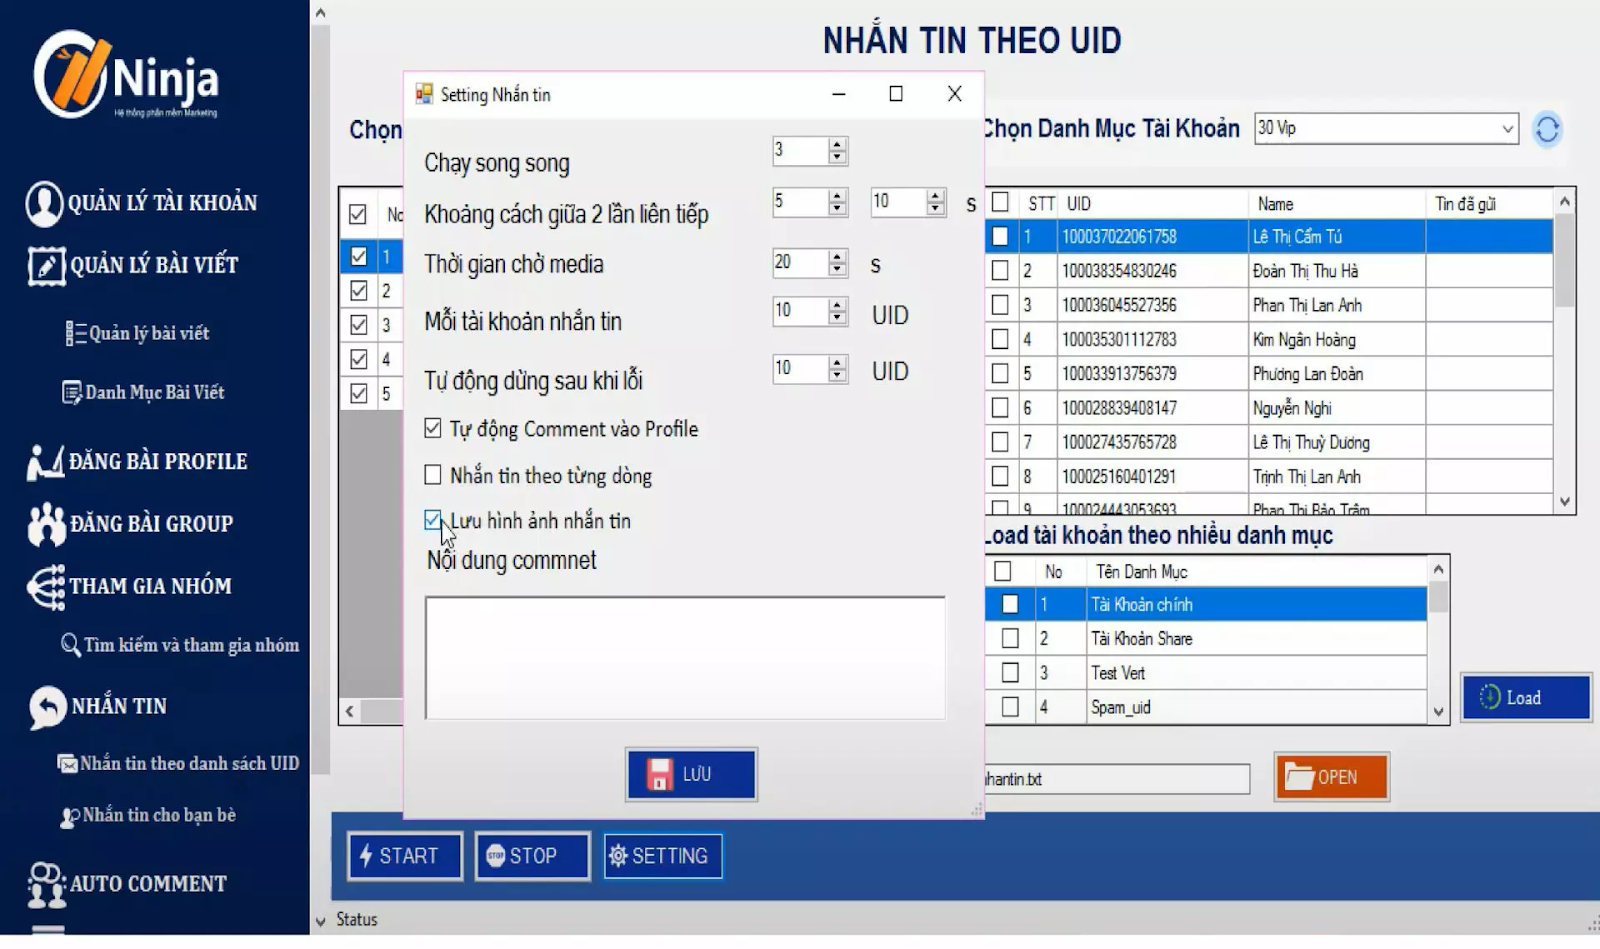This screenshot has height=949, width=1600.
Task: Click down arrow of category list scrollbar
Action: pos(1438,713)
